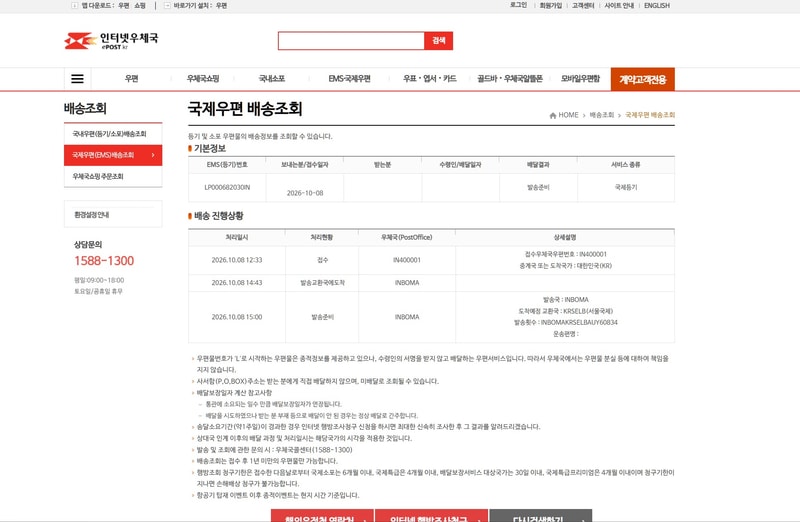Open the 고객센터 customer center link
Viewport: 800px width, 522px height.
[x=583, y=6]
